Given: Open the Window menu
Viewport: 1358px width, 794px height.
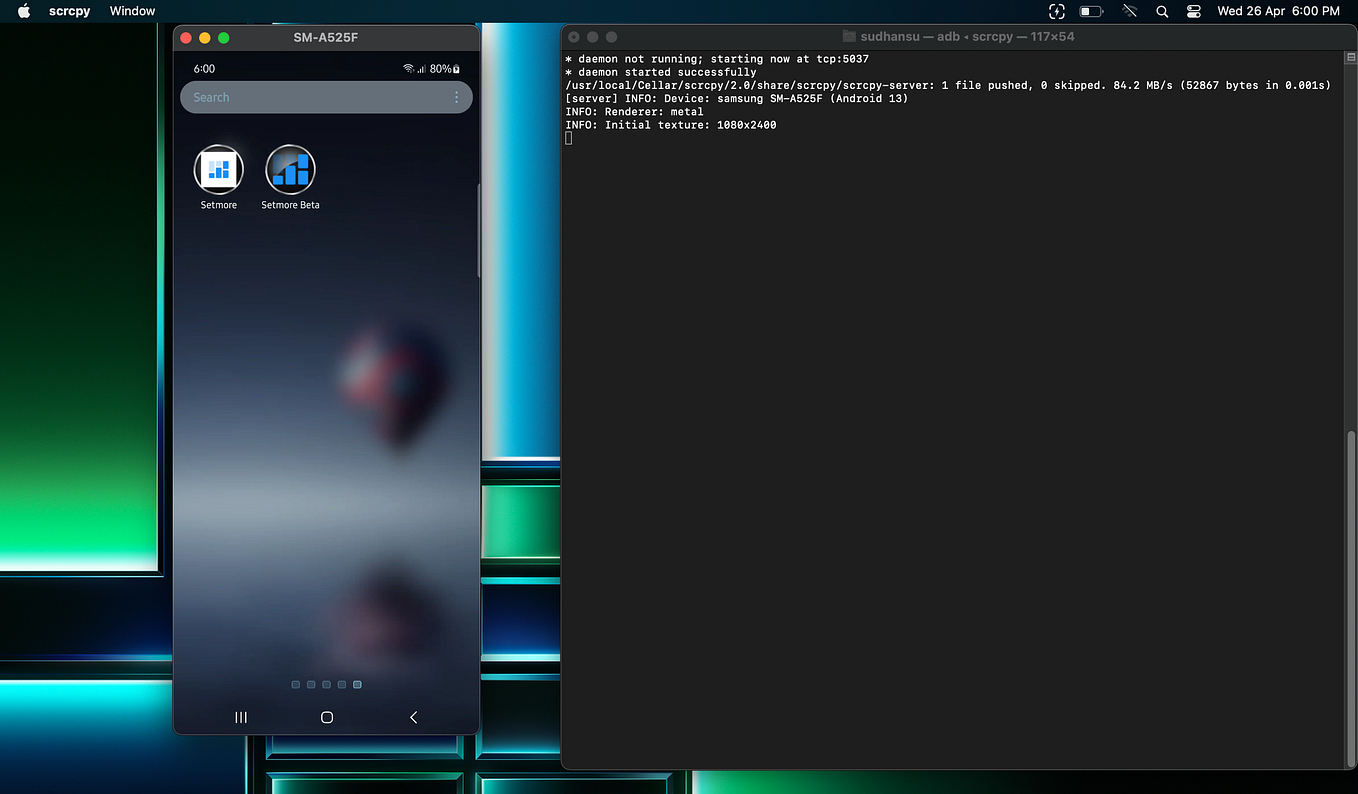Looking at the screenshot, I should pos(132,11).
